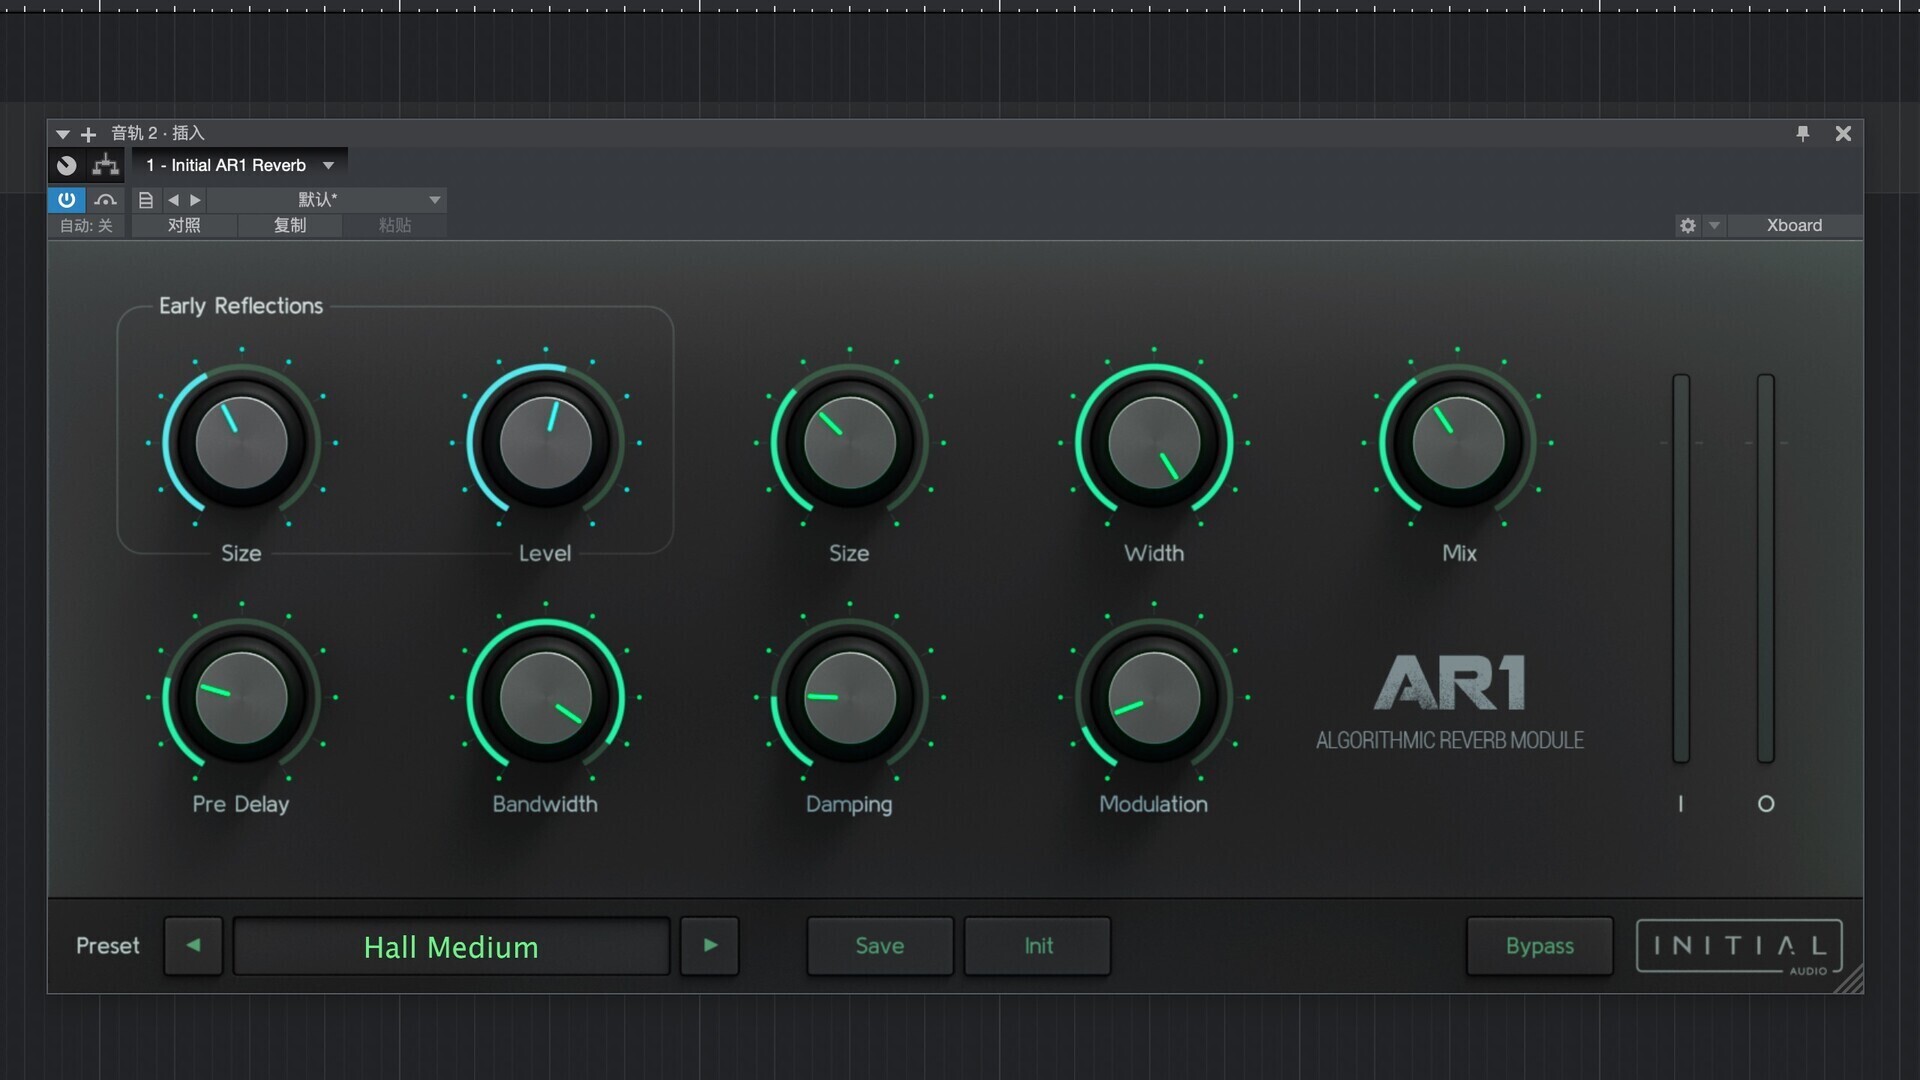The width and height of the screenshot is (1920, 1080).
Task: Click the window resize grip corner
Action: (1850, 980)
